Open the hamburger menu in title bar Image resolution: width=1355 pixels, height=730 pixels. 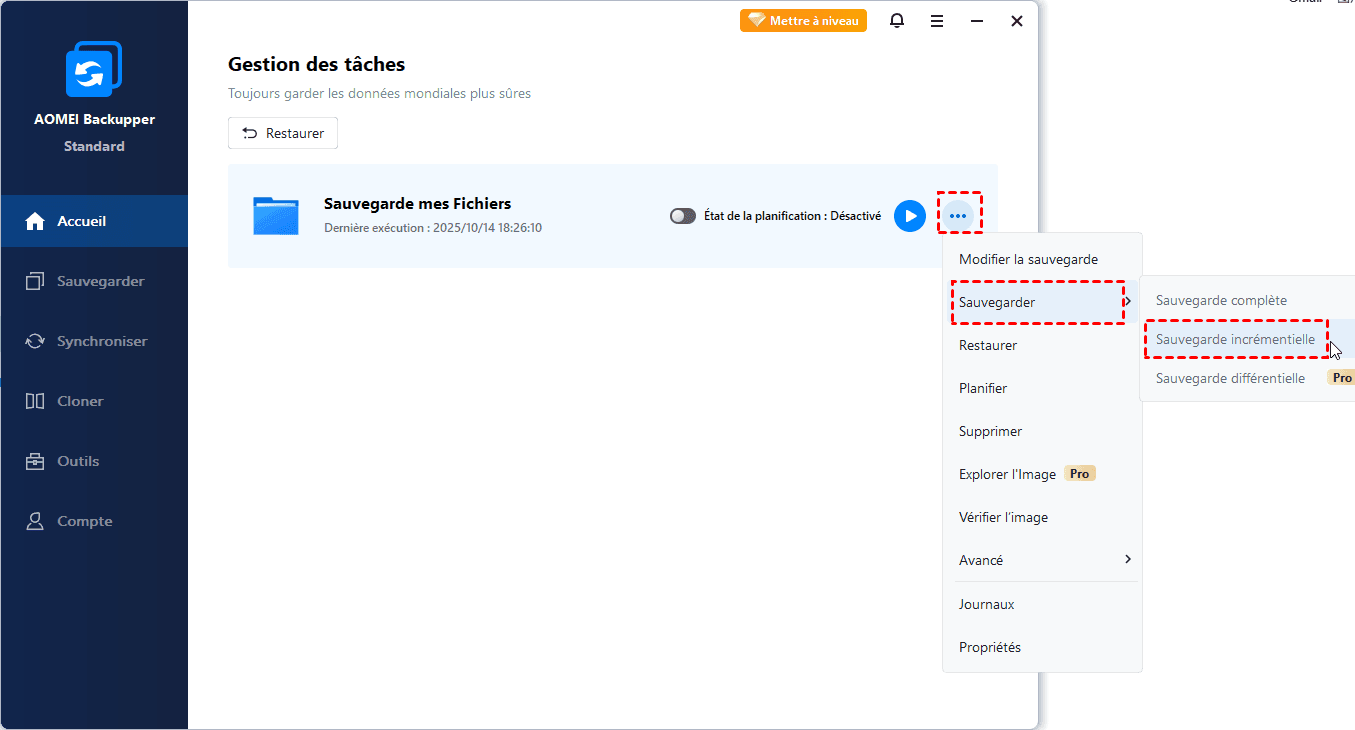click(937, 21)
